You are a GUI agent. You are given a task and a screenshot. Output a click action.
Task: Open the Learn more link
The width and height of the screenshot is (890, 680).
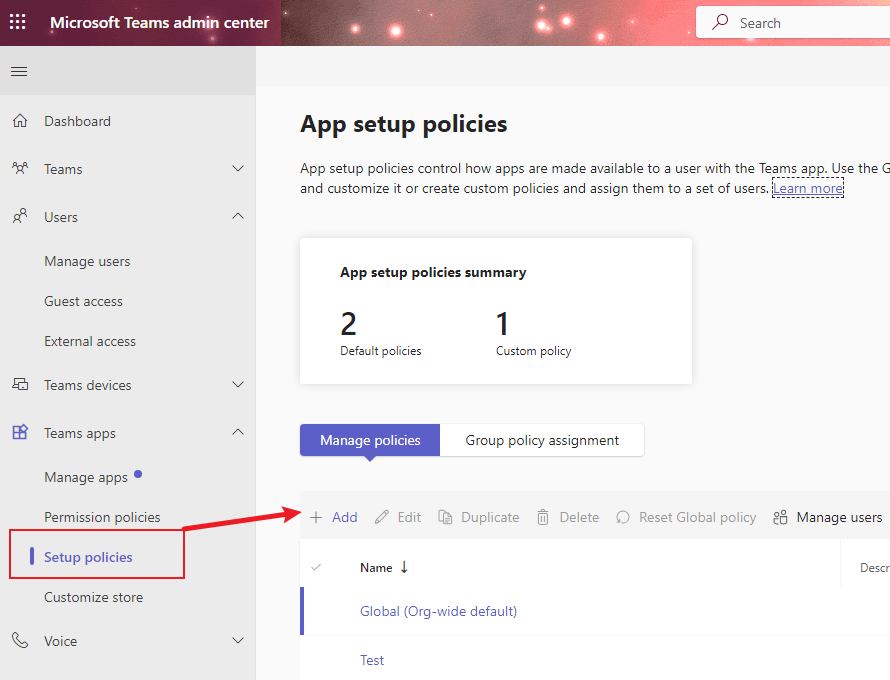(x=807, y=188)
